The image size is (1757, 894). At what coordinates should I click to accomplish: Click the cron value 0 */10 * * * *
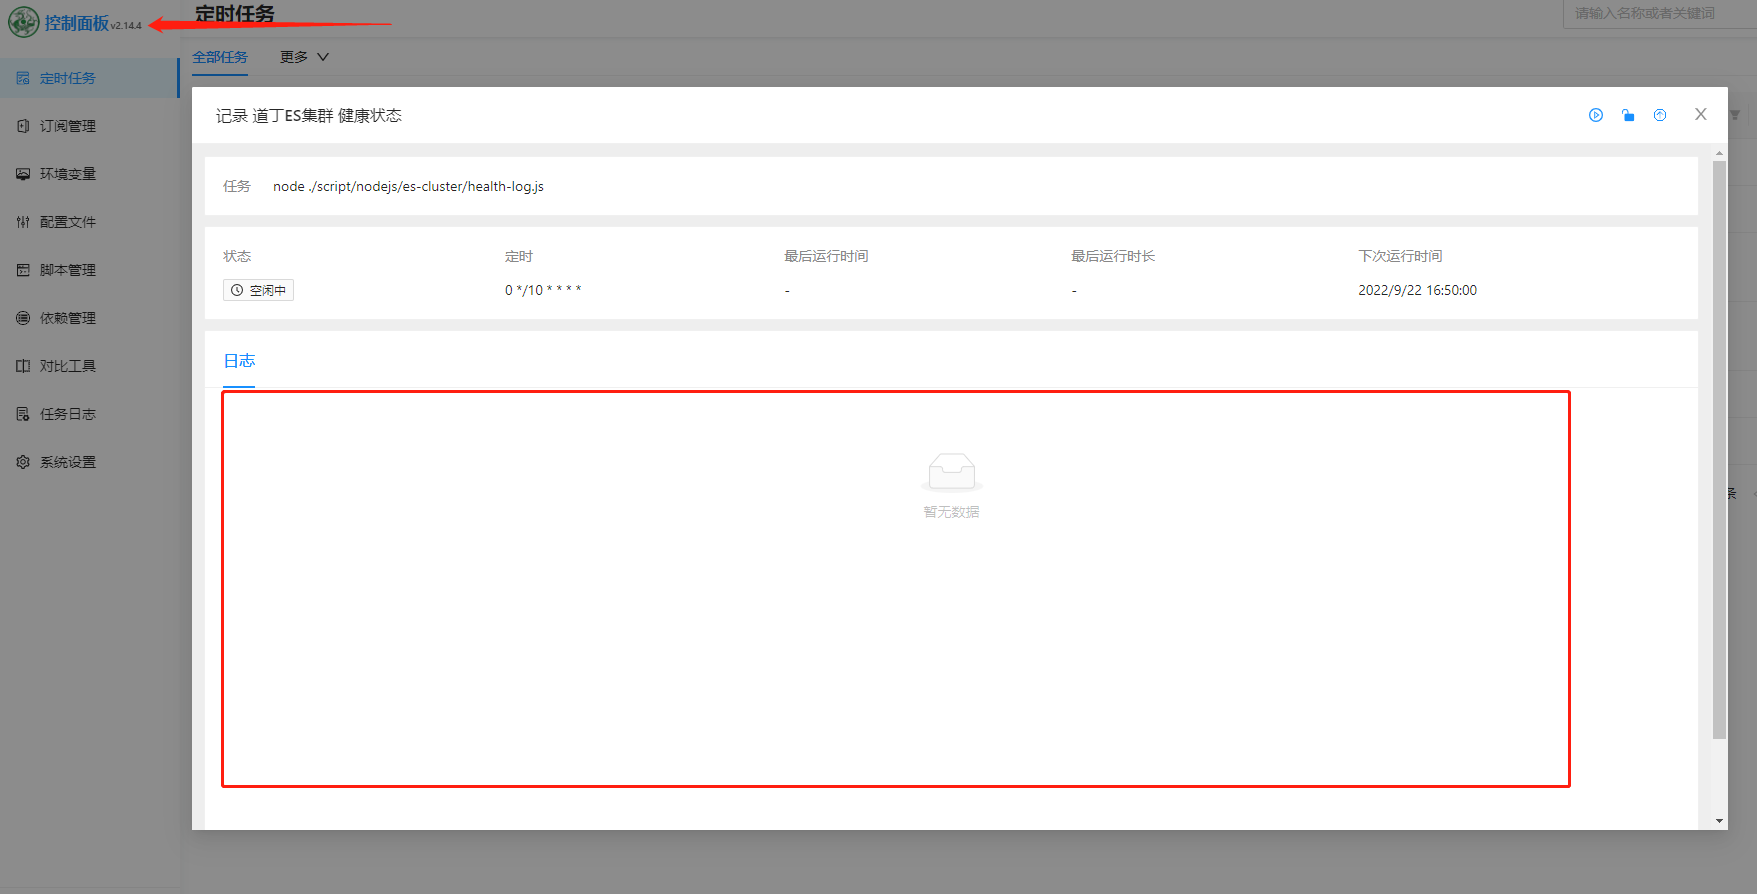coord(543,290)
